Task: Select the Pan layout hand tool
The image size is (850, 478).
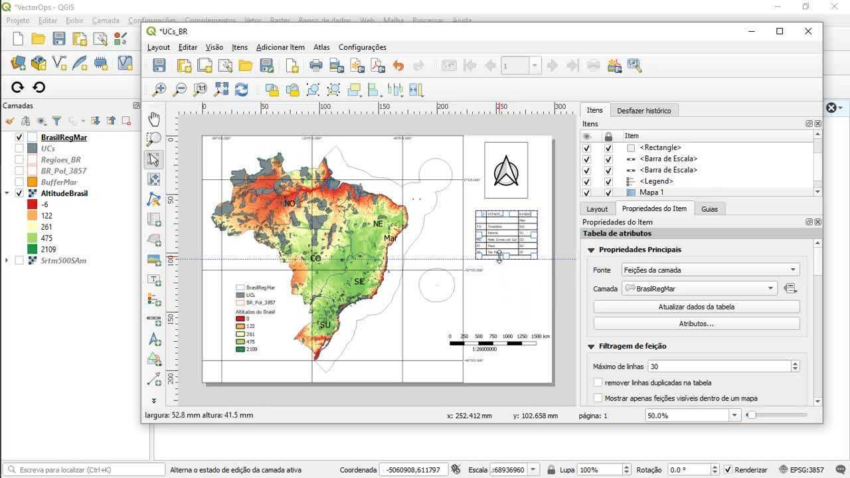Action: pos(154,120)
